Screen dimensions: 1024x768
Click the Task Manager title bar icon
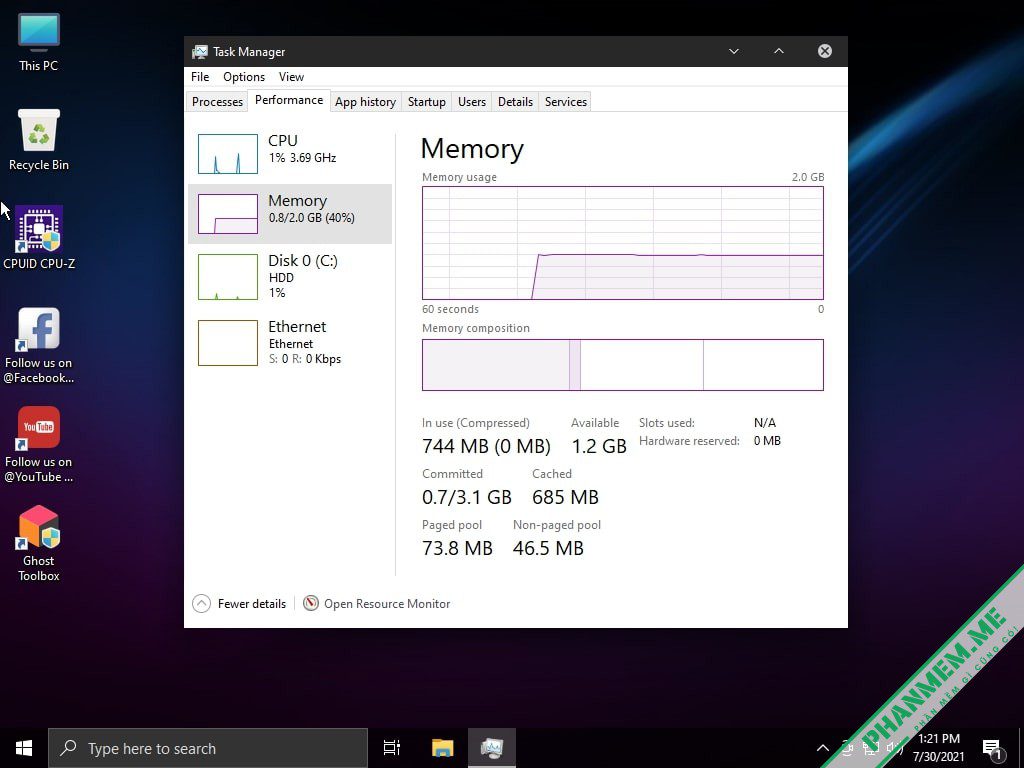(200, 52)
